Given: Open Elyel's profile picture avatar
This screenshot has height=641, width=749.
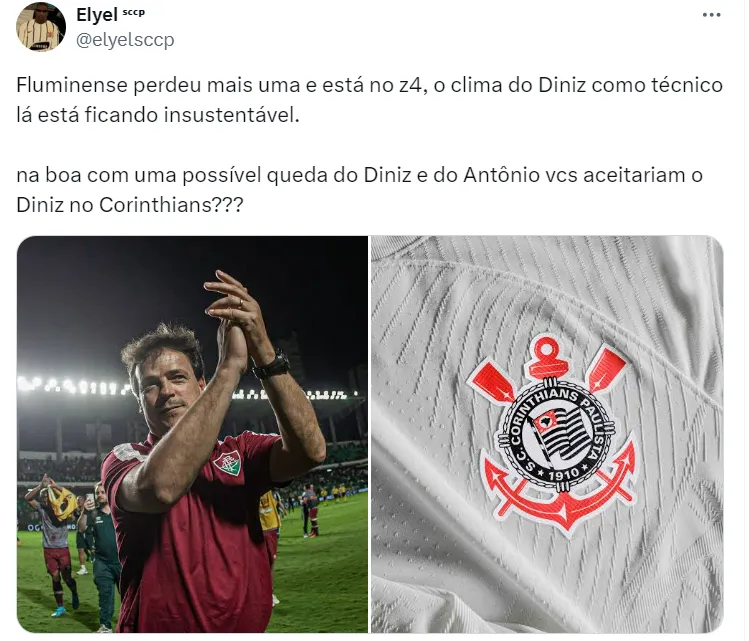Looking at the screenshot, I should pos(41,27).
